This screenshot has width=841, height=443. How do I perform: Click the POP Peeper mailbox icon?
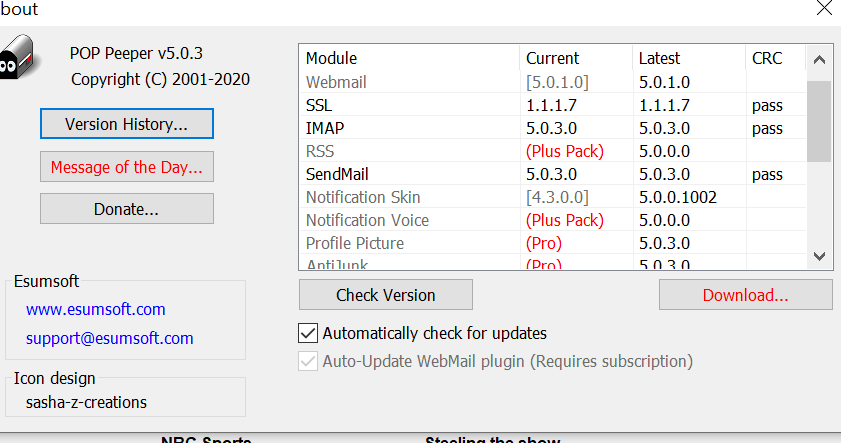click(x=18, y=57)
